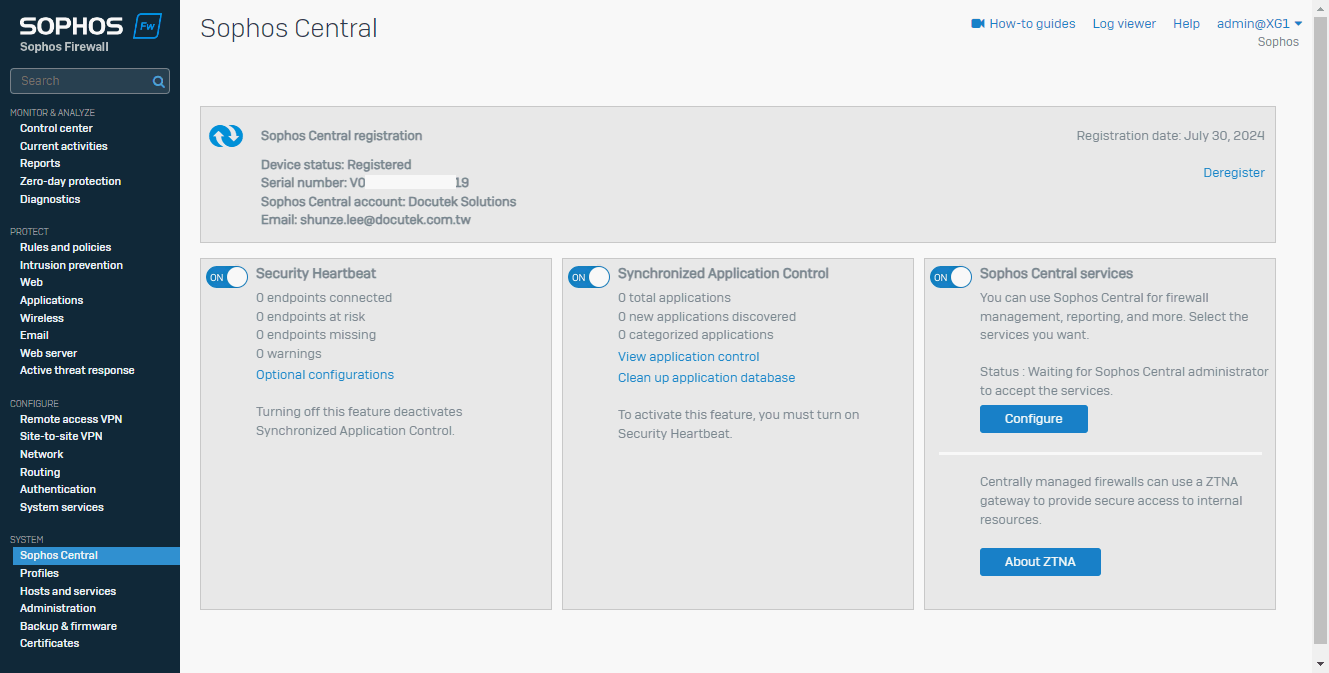1329x673 pixels.
Task: Click the '0 endpoints connected' text
Action: [324, 298]
